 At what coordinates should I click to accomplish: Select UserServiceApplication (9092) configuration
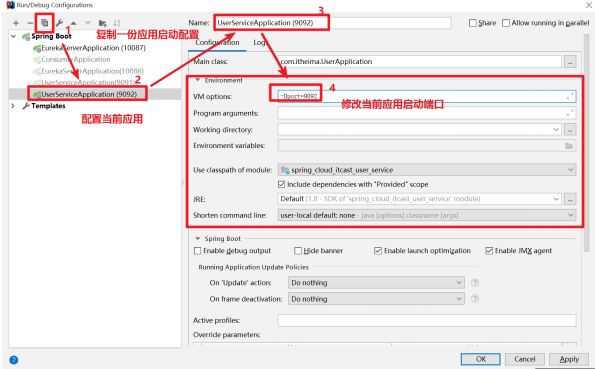pyautogui.click(x=89, y=94)
